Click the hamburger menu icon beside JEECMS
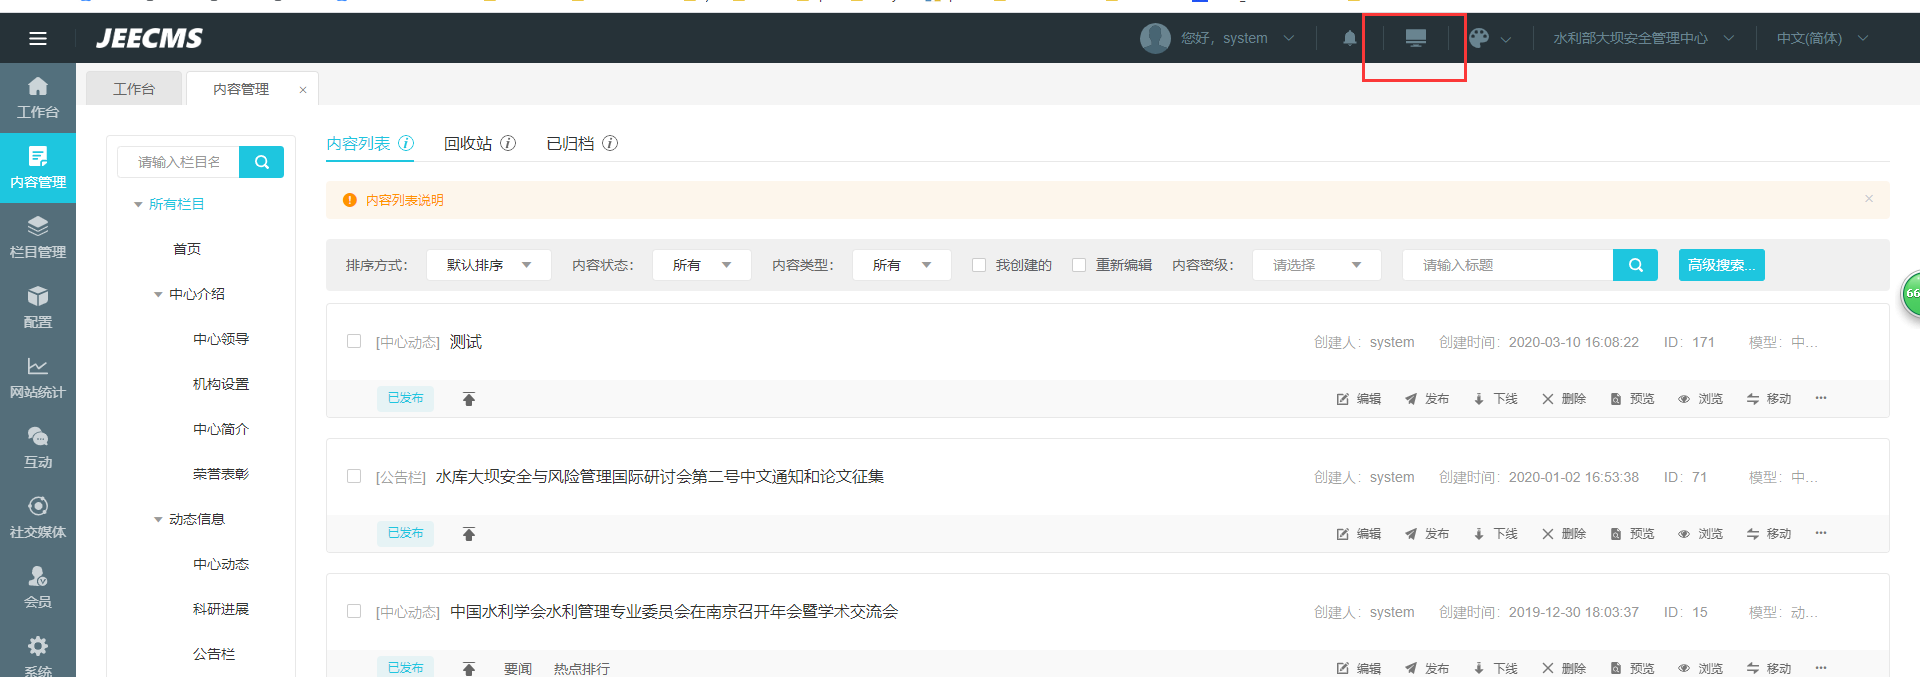Viewport: 1920px width, 677px height. (x=38, y=38)
